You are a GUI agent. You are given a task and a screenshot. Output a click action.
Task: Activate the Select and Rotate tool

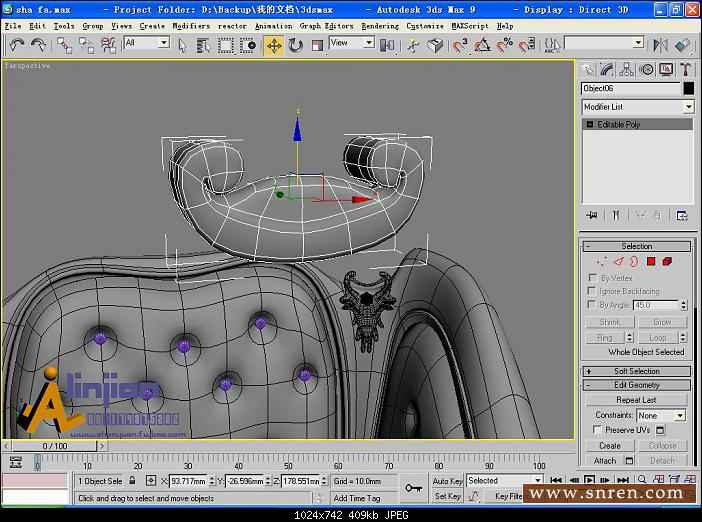click(295, 46)
